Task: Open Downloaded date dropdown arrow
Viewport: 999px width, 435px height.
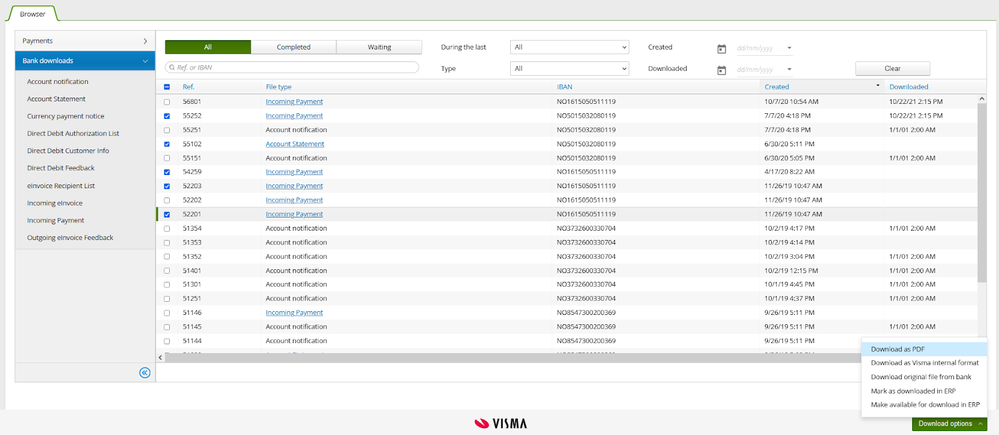Action: 789,69
